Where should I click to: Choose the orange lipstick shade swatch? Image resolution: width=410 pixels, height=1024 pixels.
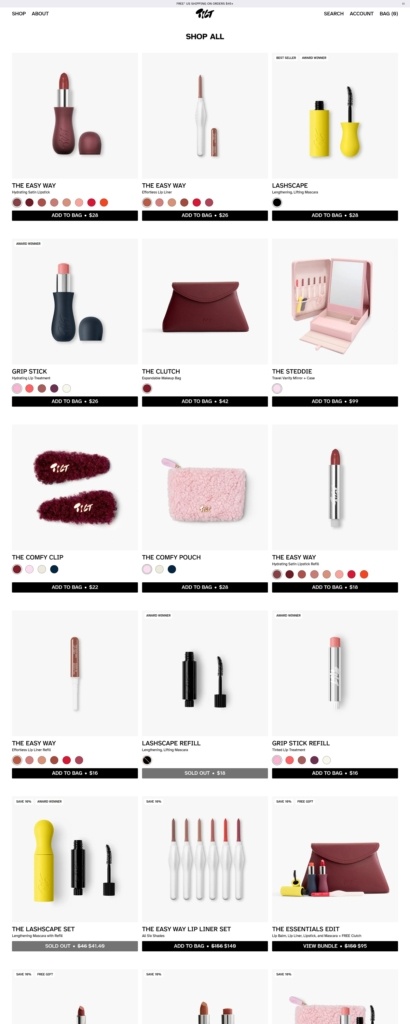tap(103, 202)
